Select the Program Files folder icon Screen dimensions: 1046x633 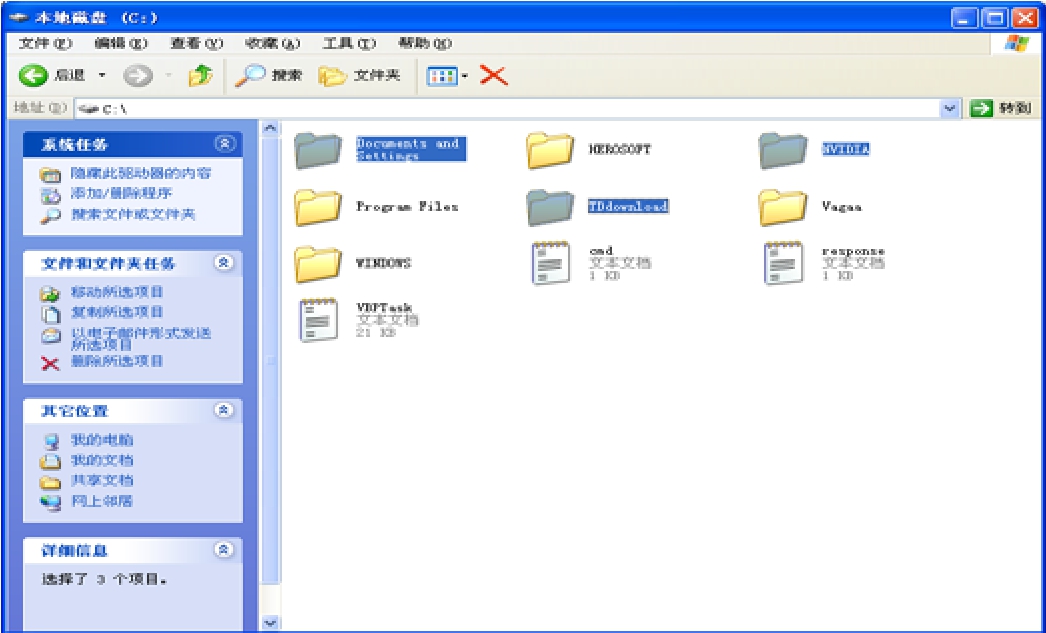(x=319, y=207)
